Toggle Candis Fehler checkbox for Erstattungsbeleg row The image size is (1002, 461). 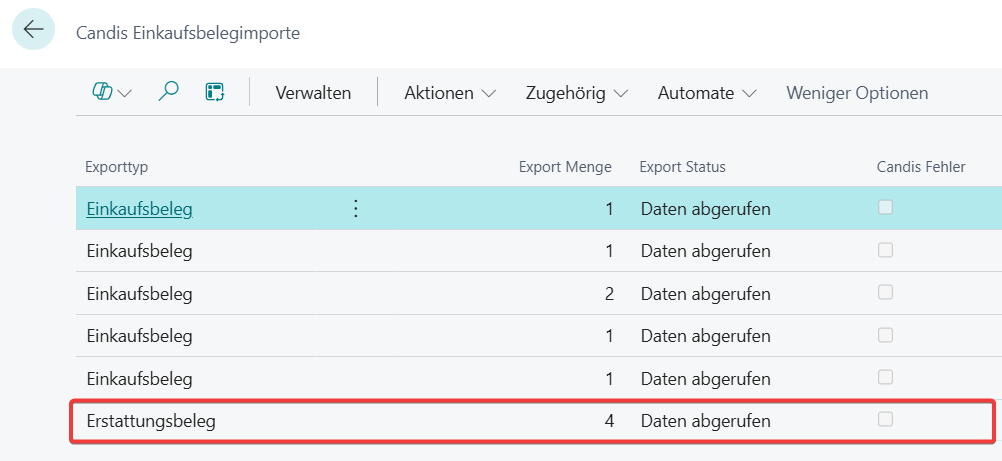pos(885,420)
